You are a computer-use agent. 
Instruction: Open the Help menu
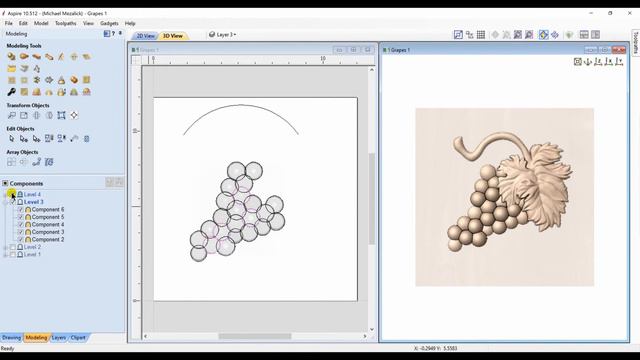pos(130,23)
